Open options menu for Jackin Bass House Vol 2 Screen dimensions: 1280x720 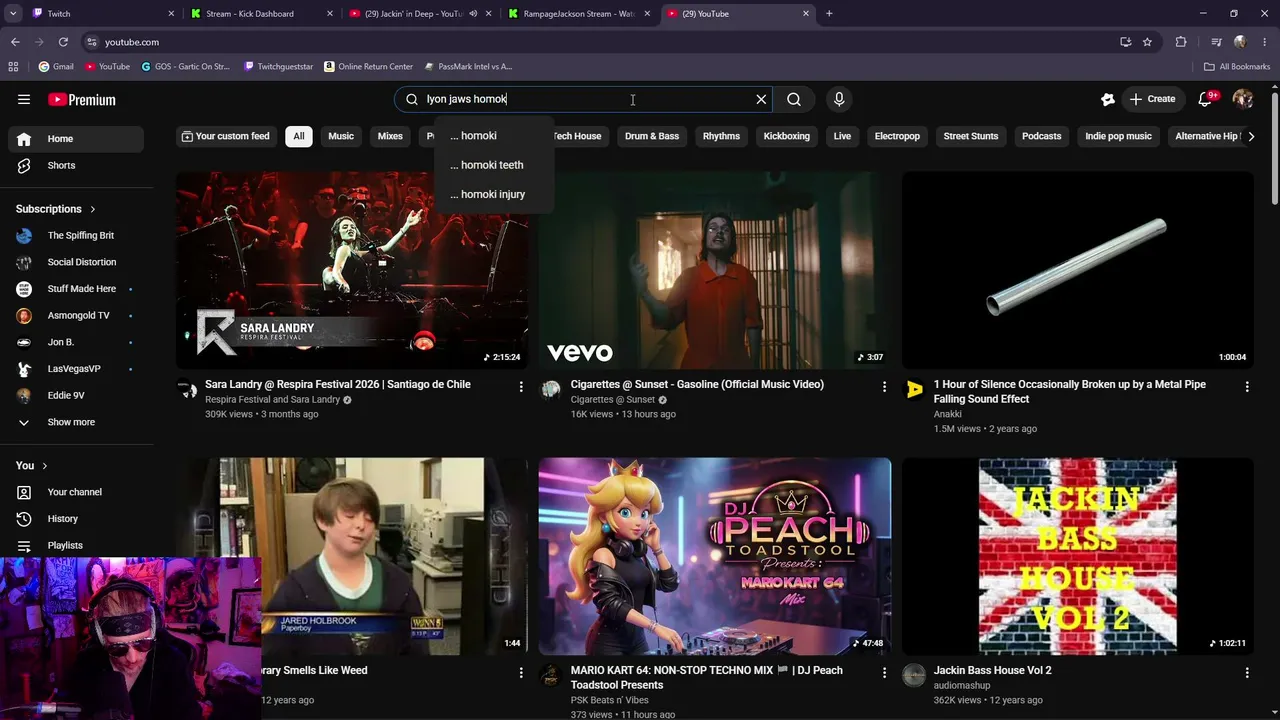[1247, 672]
